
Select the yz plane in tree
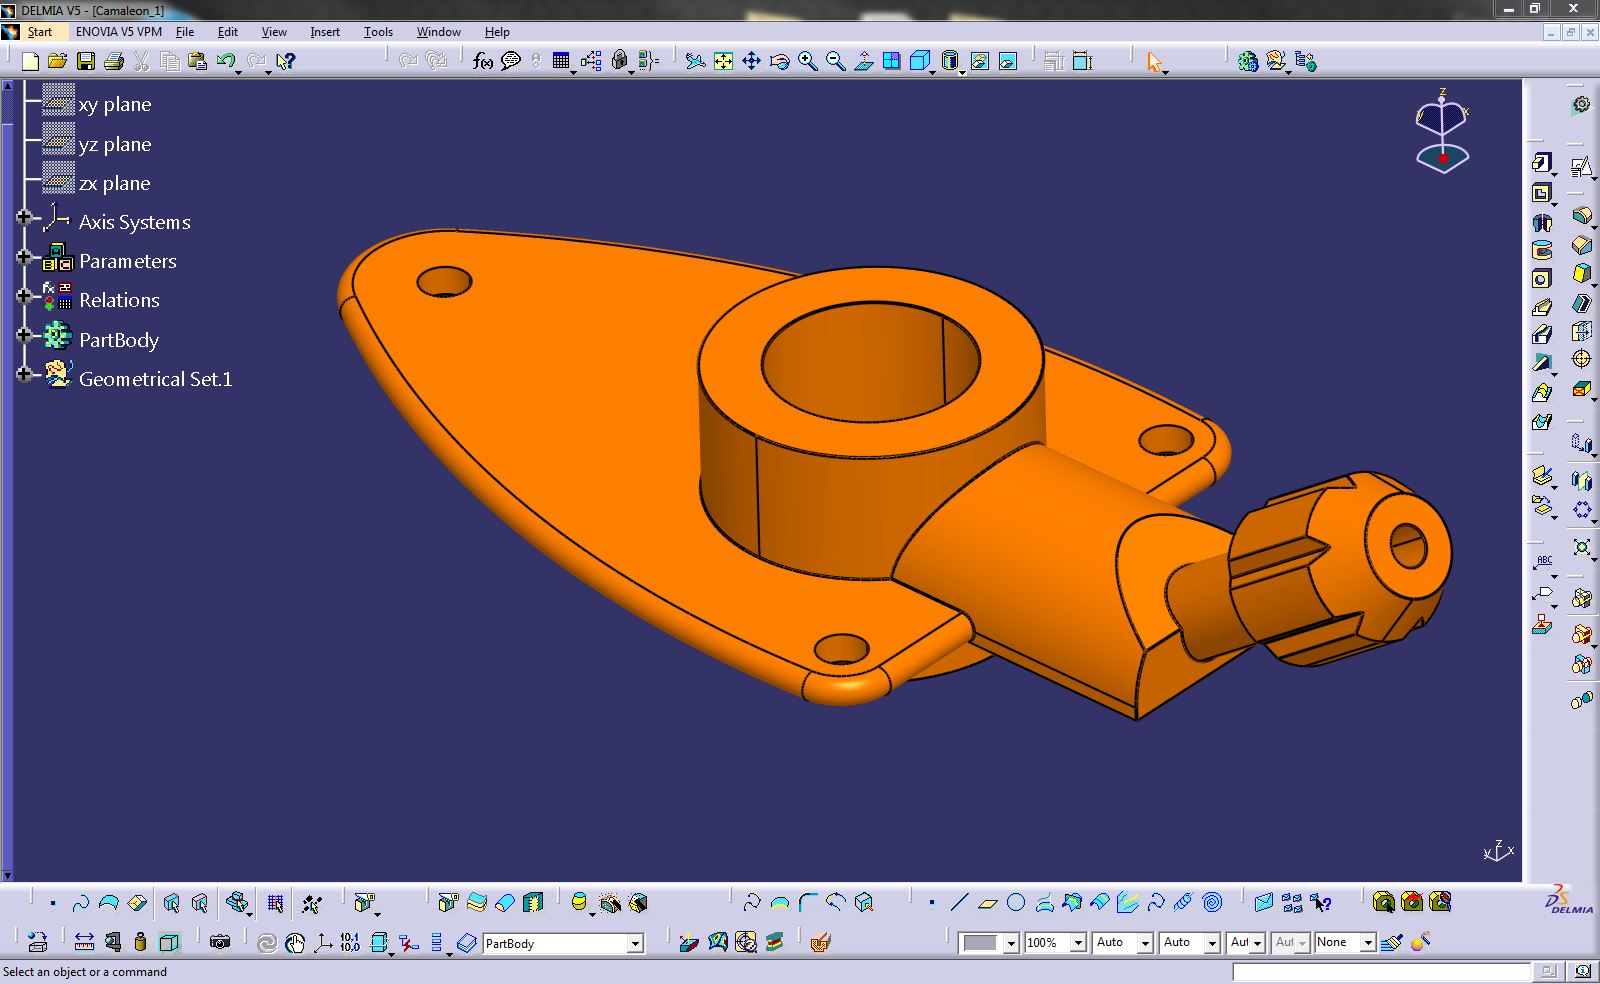115,144
